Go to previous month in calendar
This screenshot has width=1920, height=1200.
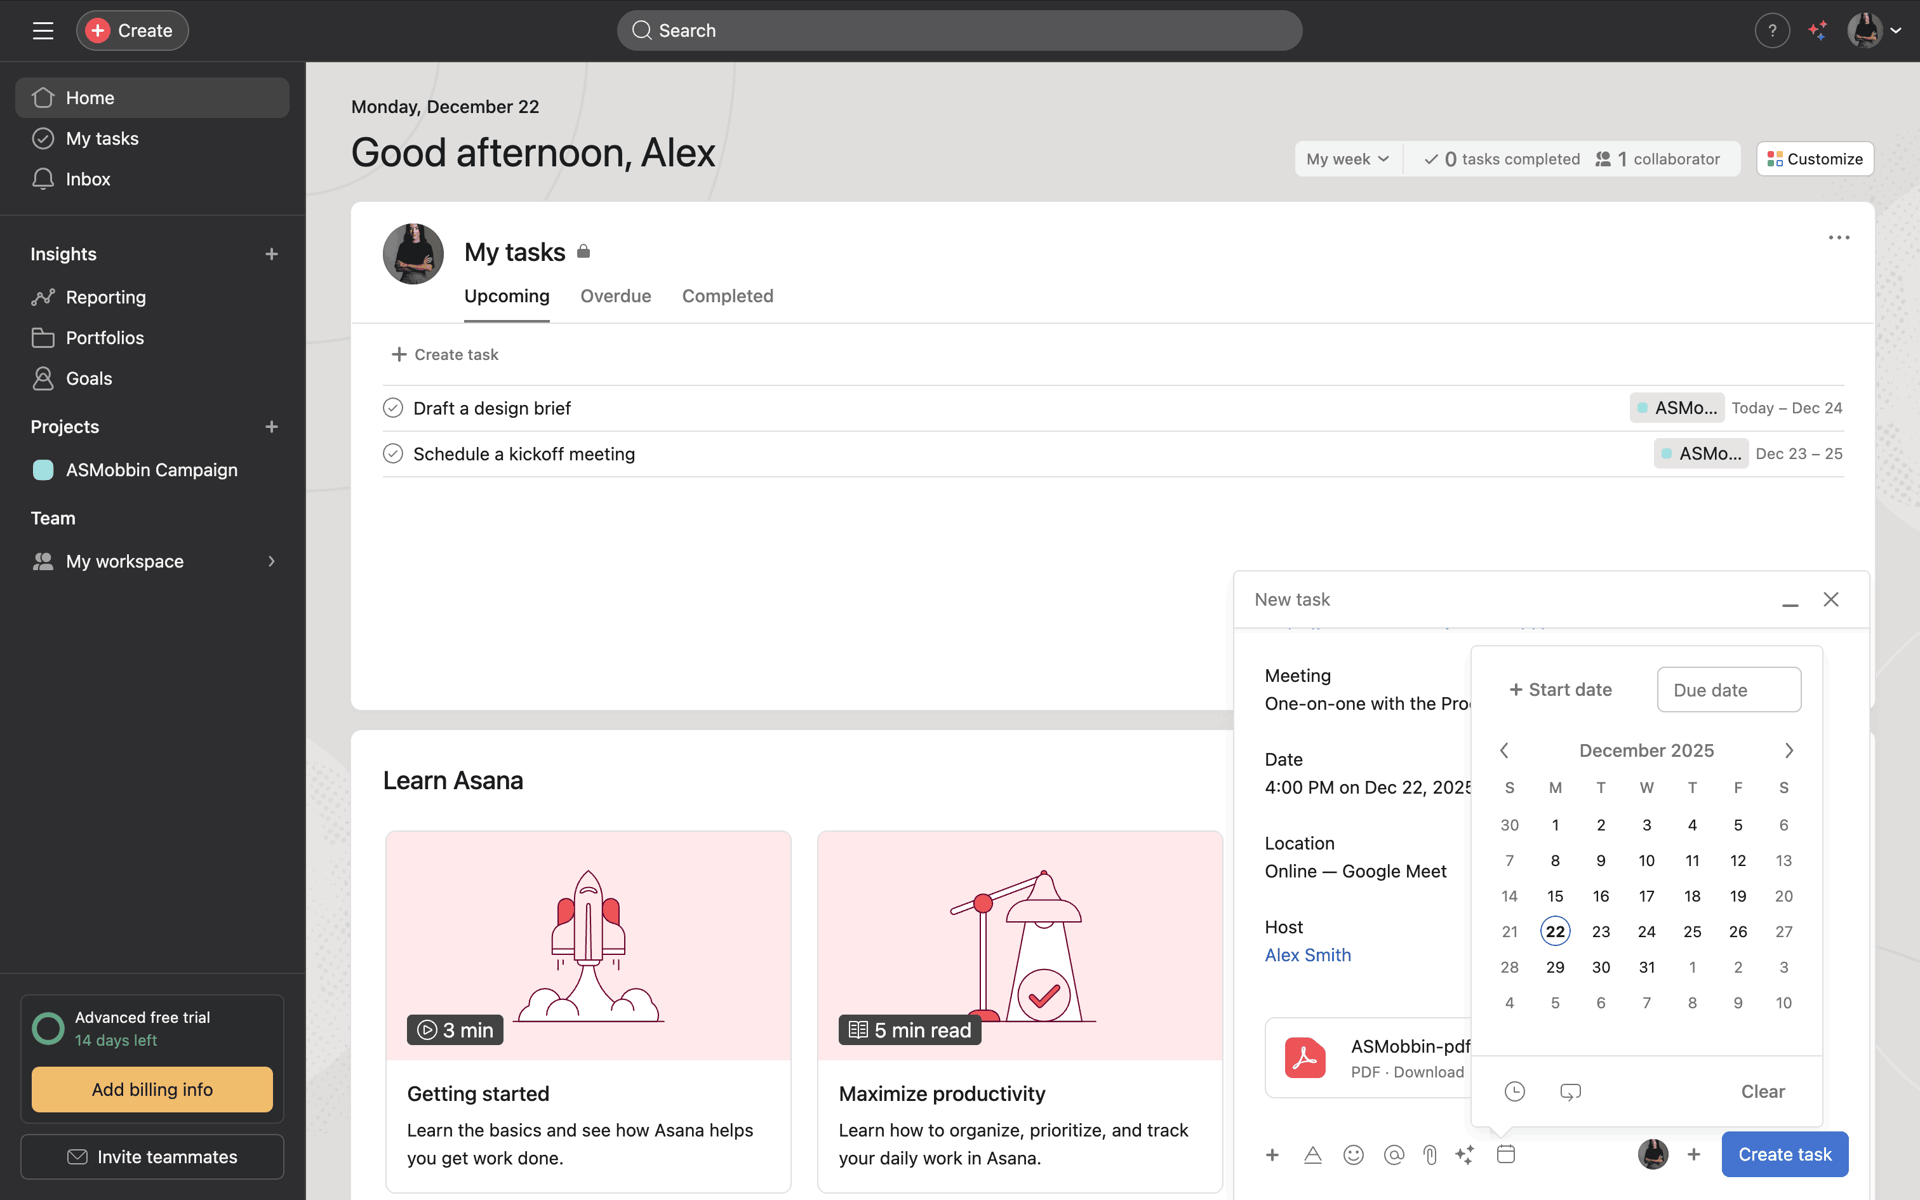coord(1504,751)
